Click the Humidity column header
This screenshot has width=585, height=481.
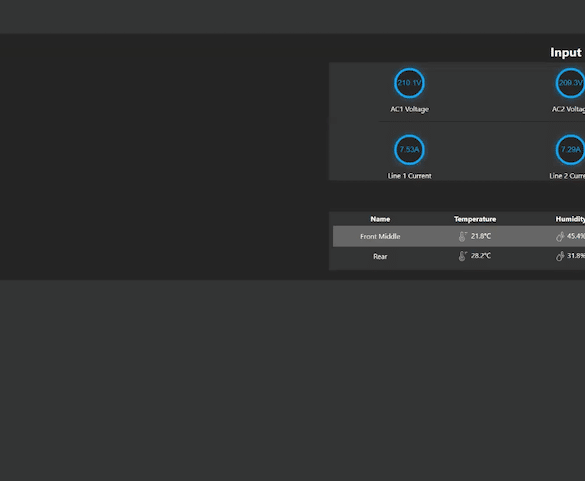click(570, 219)
